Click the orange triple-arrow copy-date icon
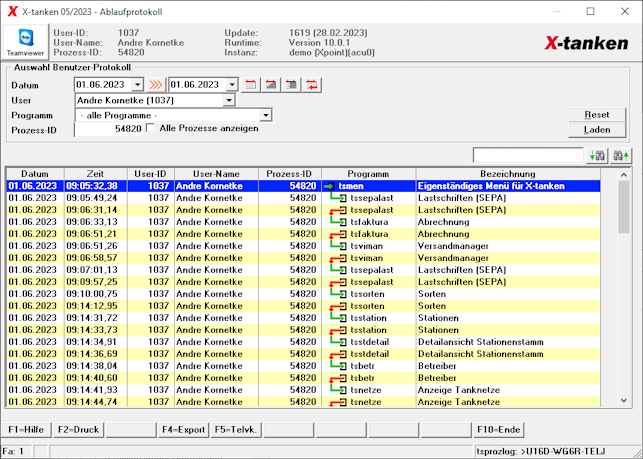Viewport: 643px width, 459px height. [x=156, y=85]
